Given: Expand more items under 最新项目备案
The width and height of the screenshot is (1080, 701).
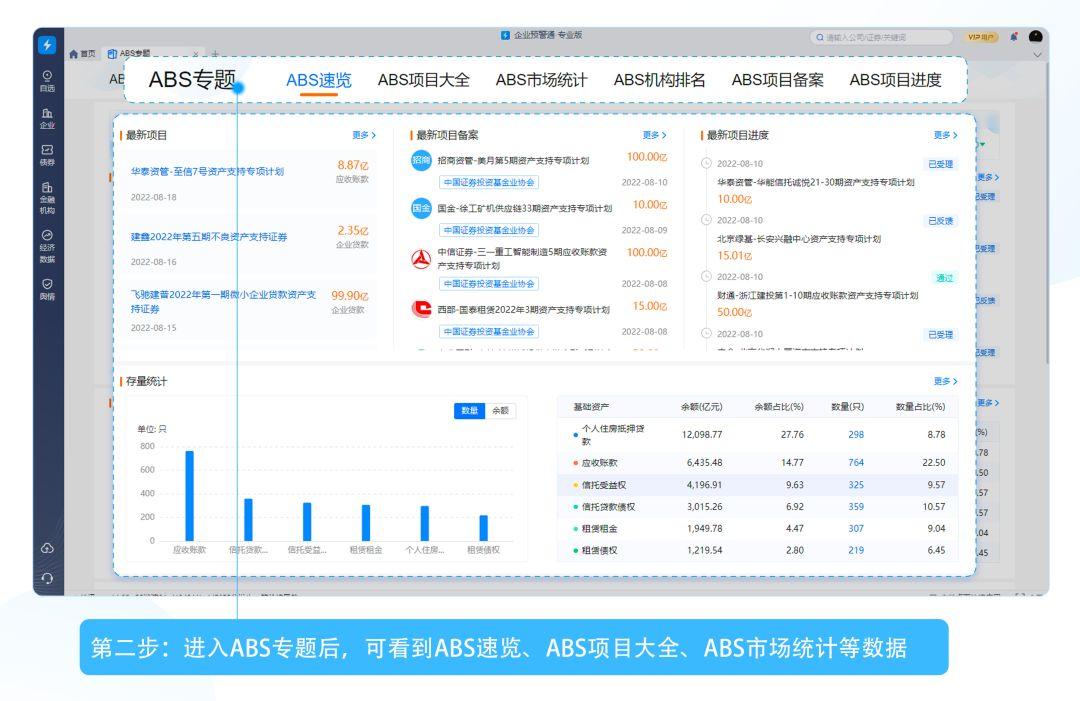Looking at the screenshot, I should coord(651,133).
